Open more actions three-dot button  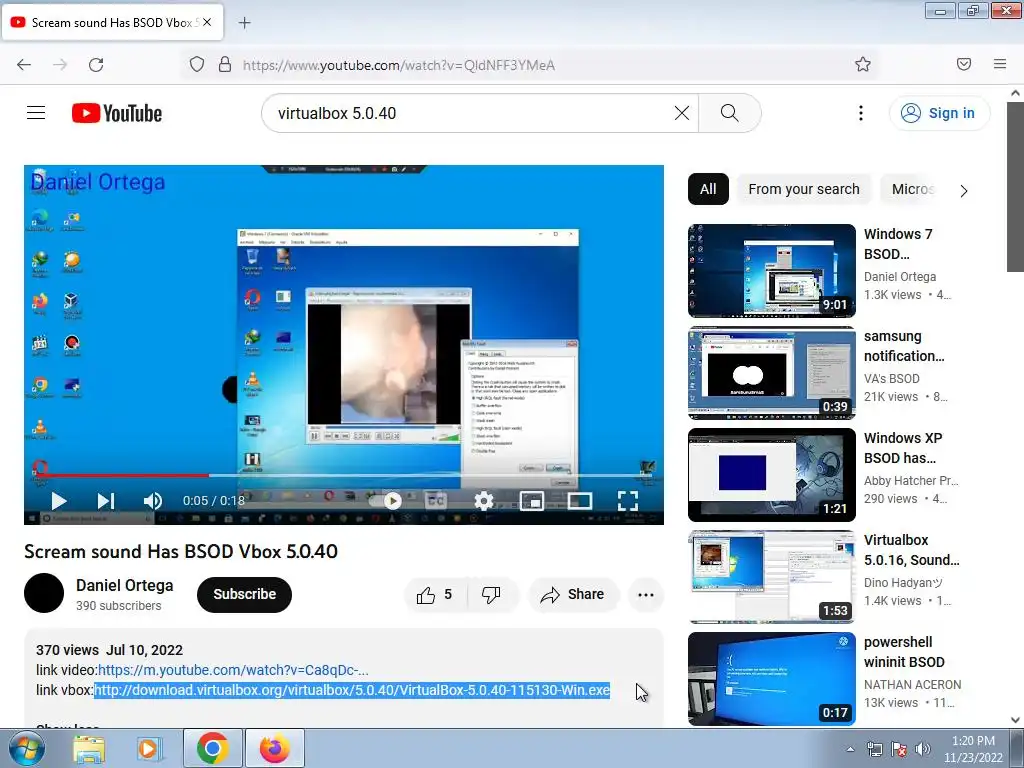coord(646,594)
